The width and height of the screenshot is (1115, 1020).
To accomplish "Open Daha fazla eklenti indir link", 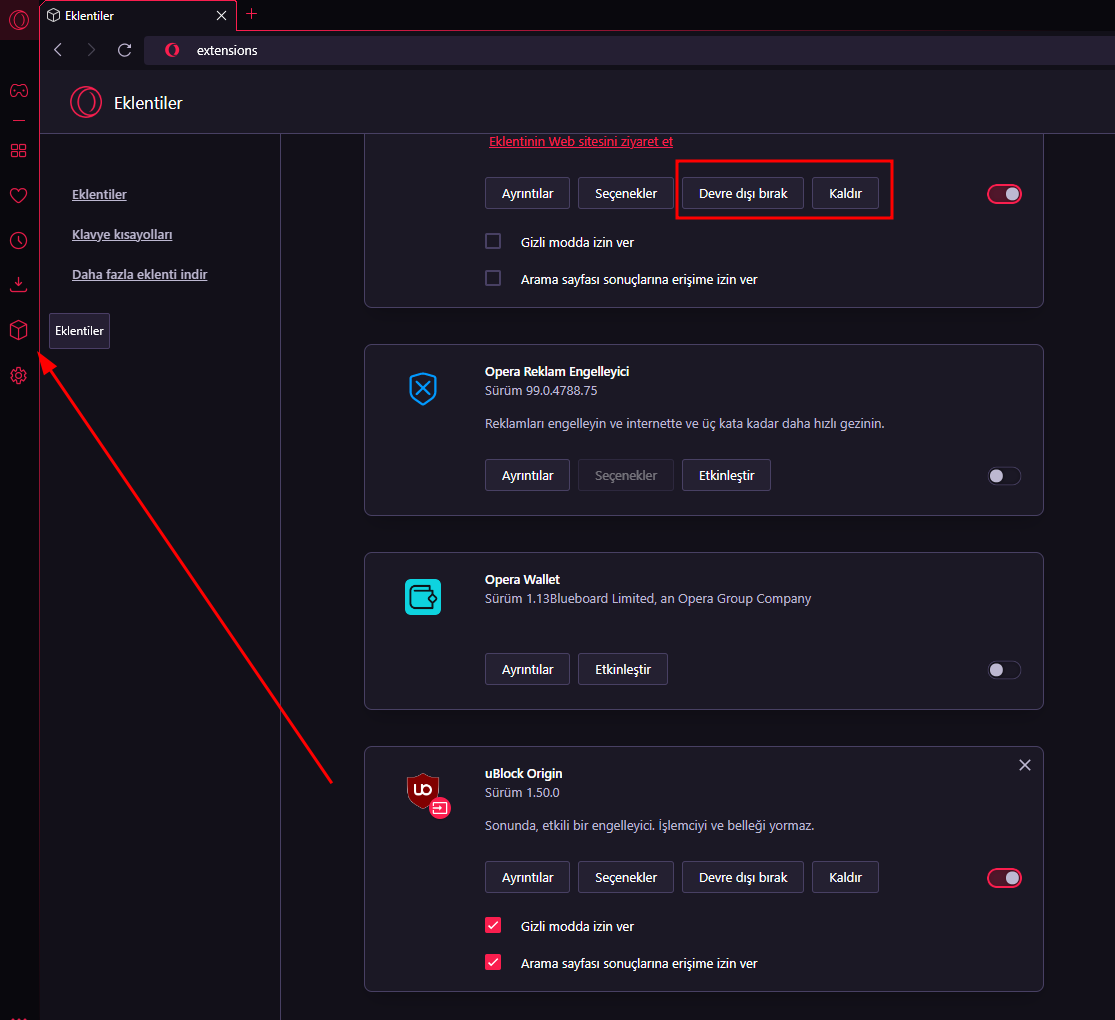I will (139, 274).
